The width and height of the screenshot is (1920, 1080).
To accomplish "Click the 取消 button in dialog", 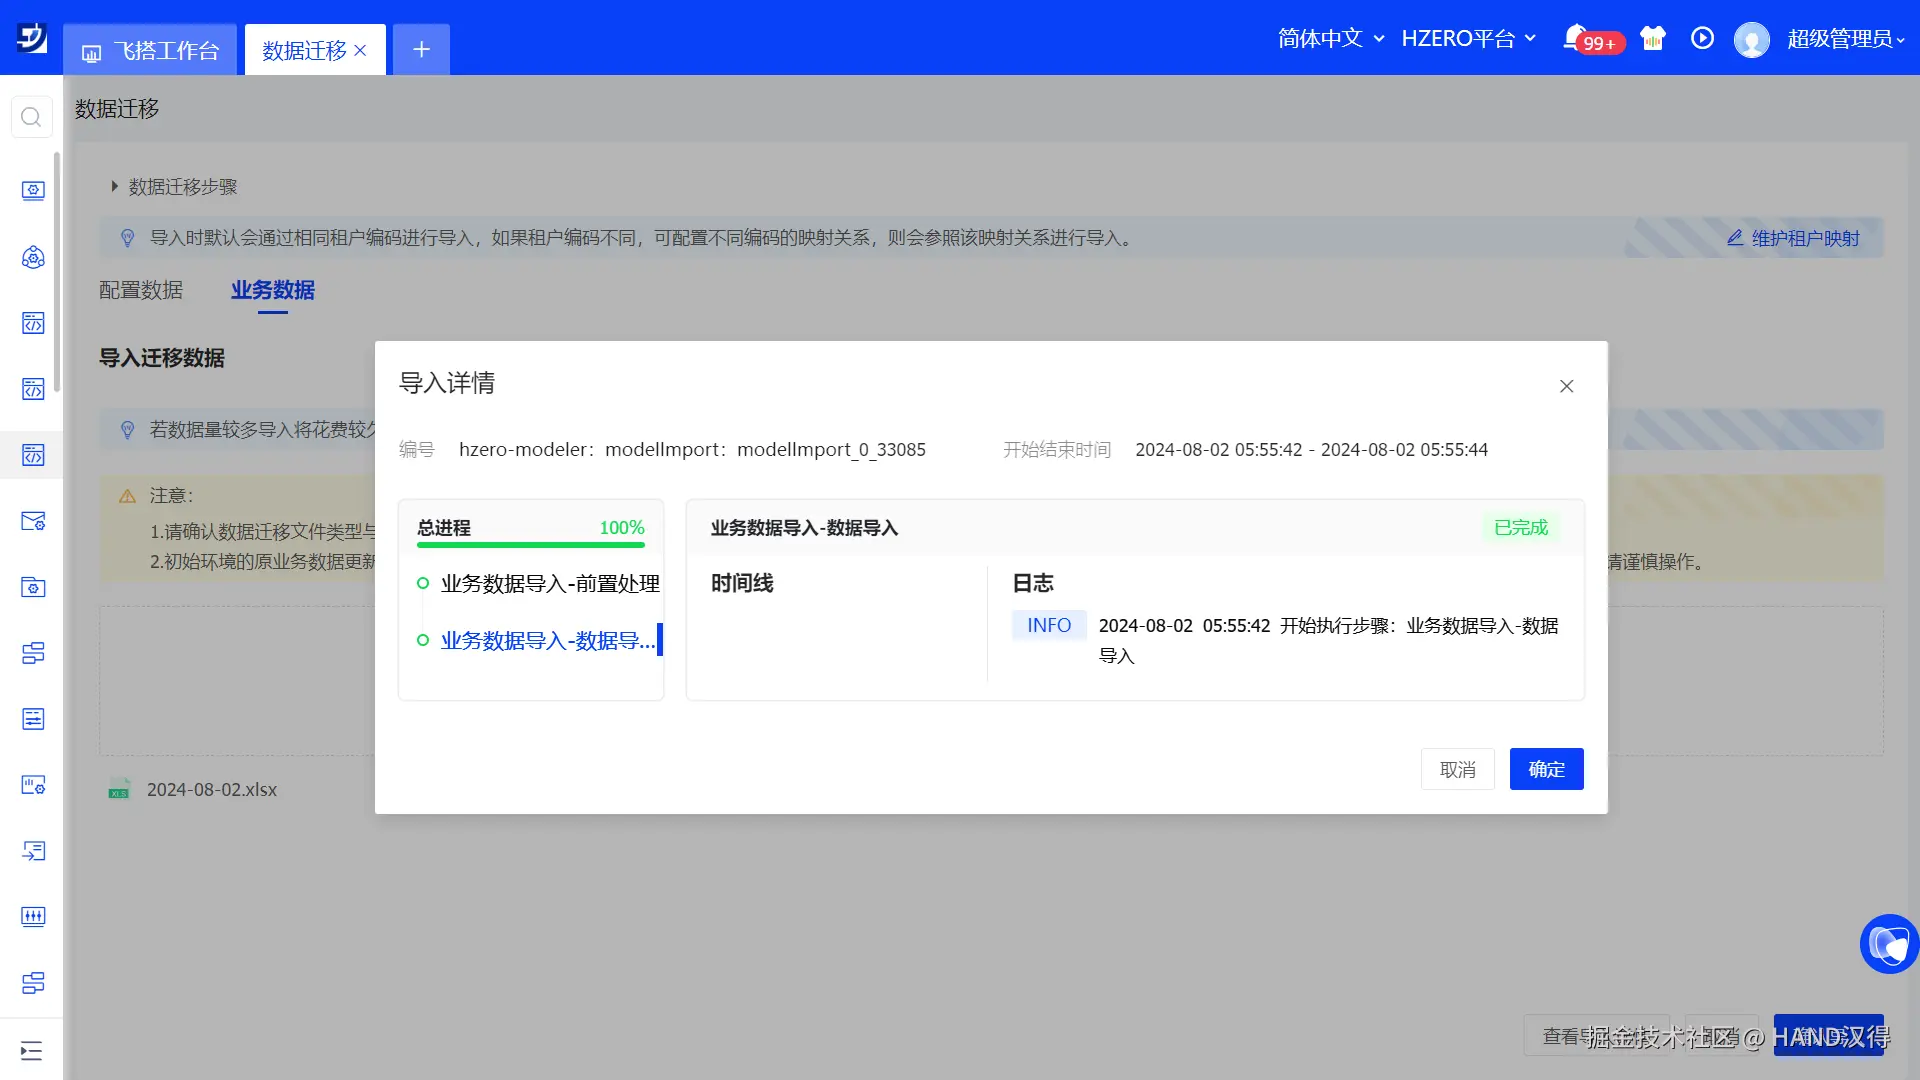I will (x=1457, y=769).
